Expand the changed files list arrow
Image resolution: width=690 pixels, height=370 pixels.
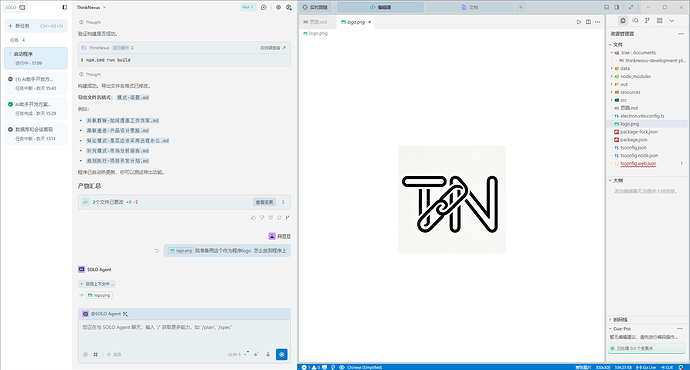[x=283, y=202]
